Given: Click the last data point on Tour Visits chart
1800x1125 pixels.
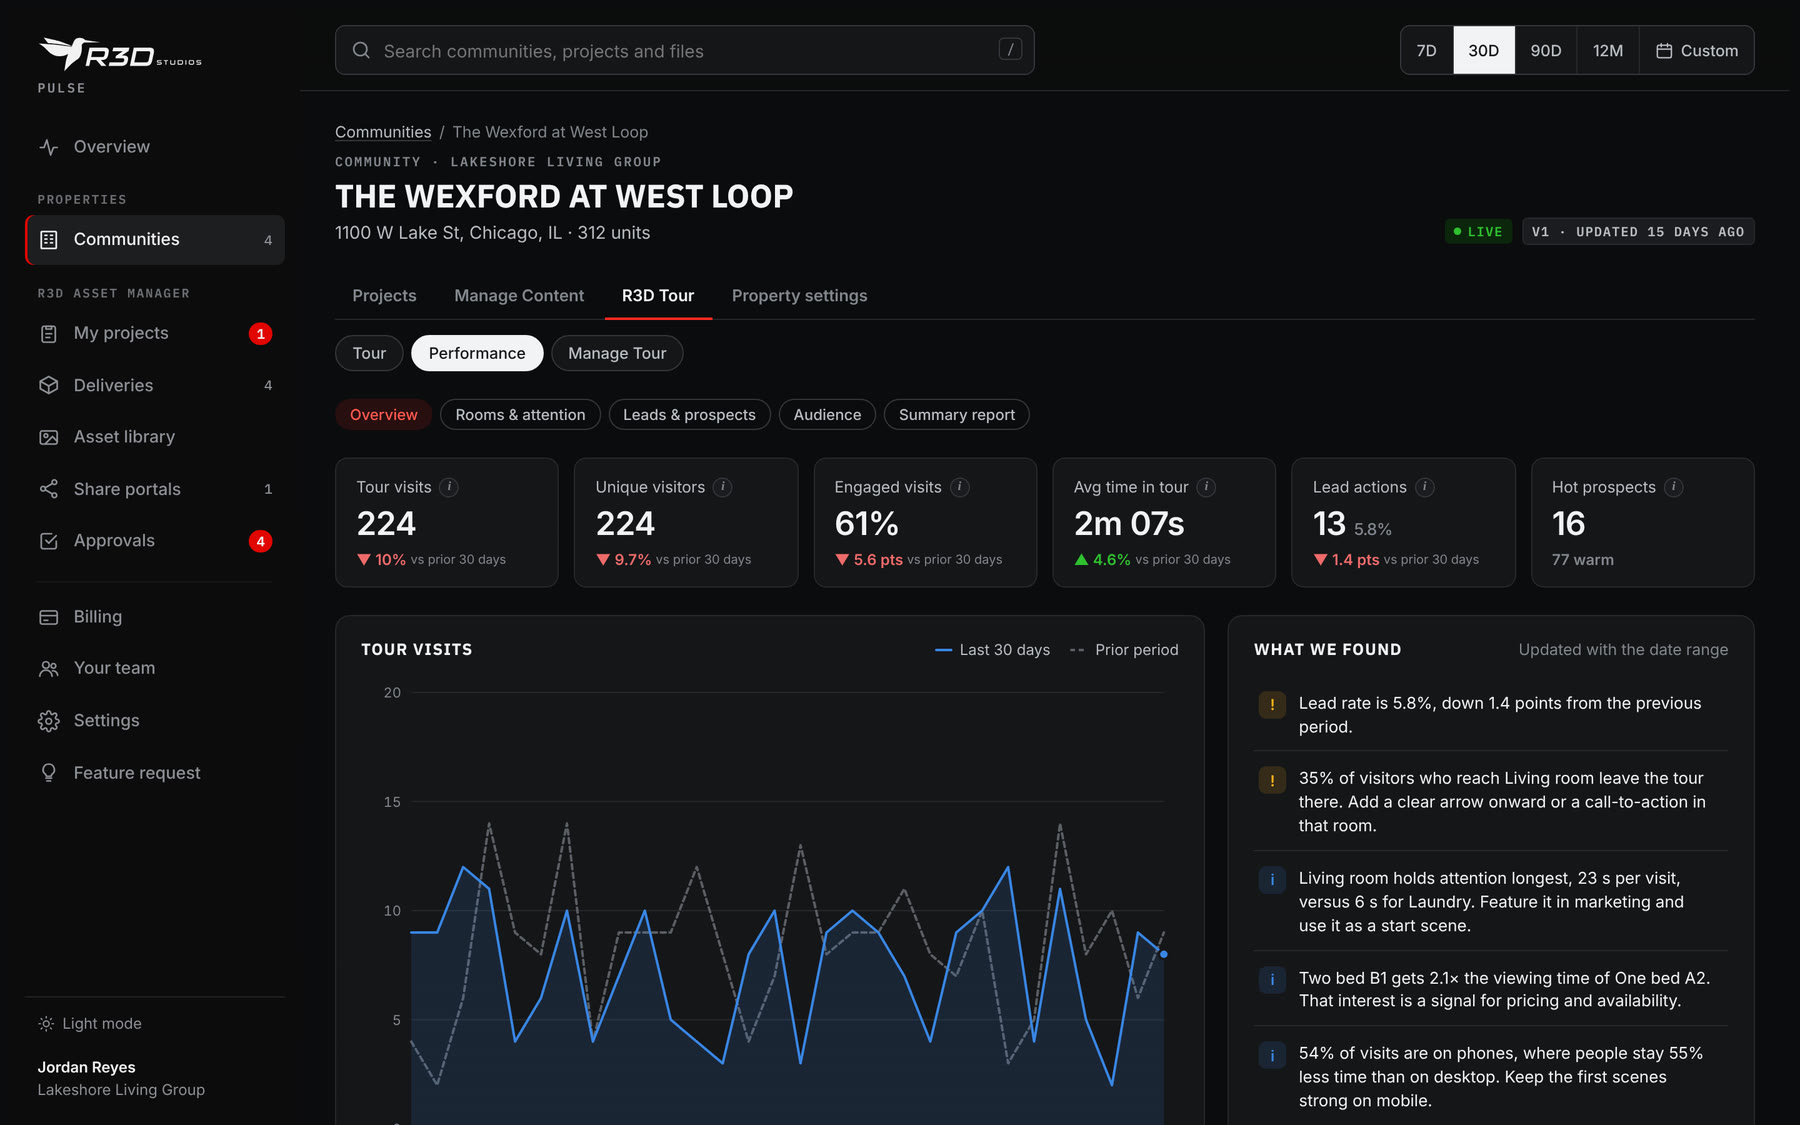Looking at the screenshot, I should [x=1164, y=954].
